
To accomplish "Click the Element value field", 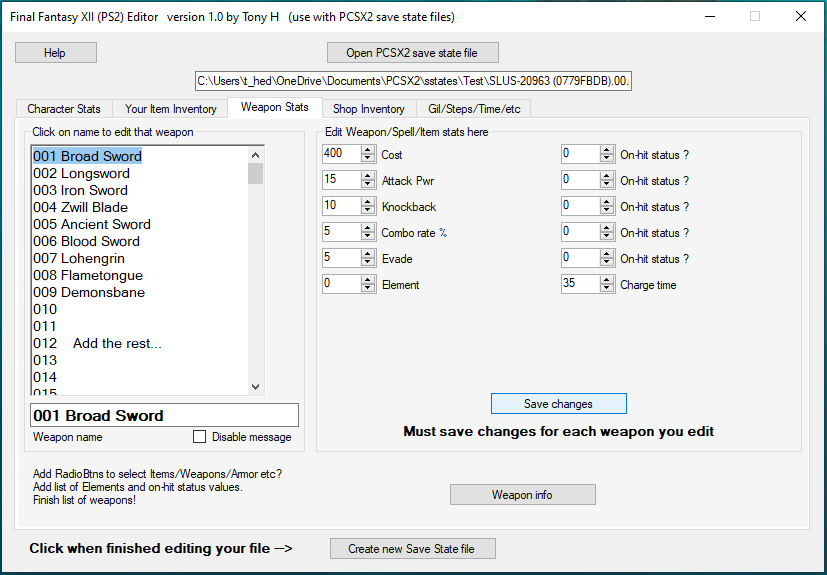I will pos(342,284).
